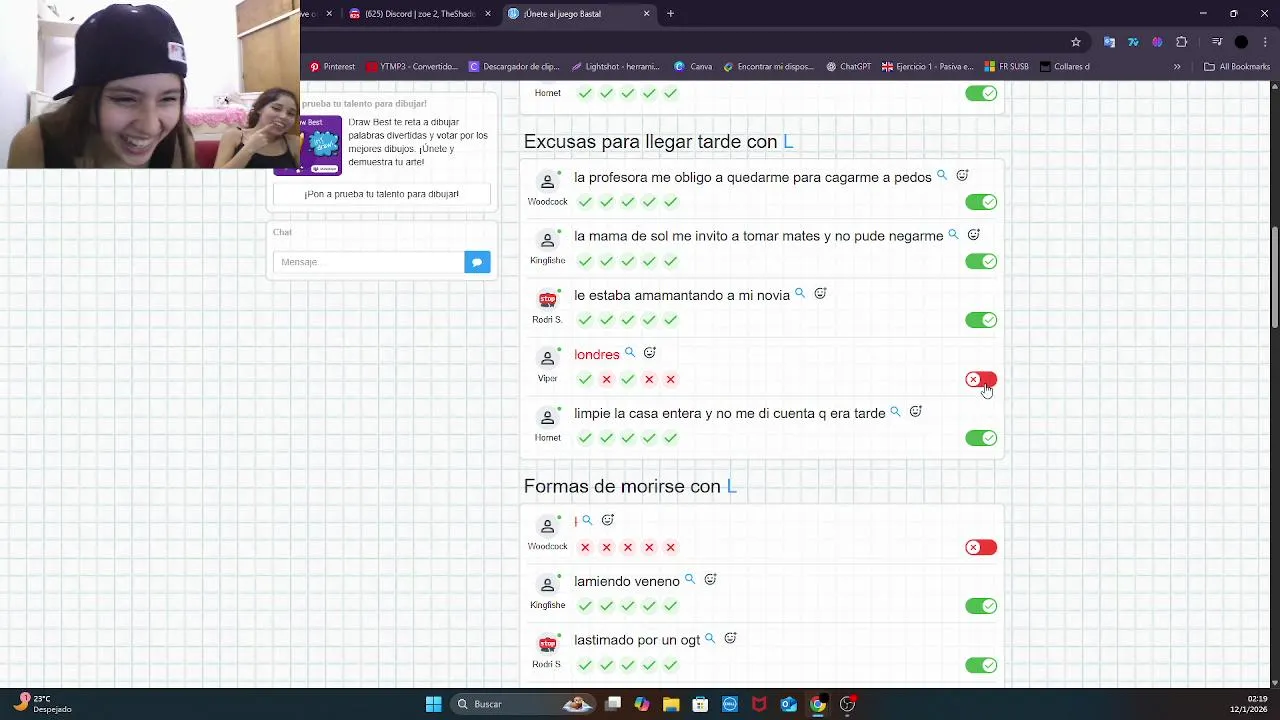Add reaction smiley next to 'londres'
The image size is (1280, 720).
(650, 353)
